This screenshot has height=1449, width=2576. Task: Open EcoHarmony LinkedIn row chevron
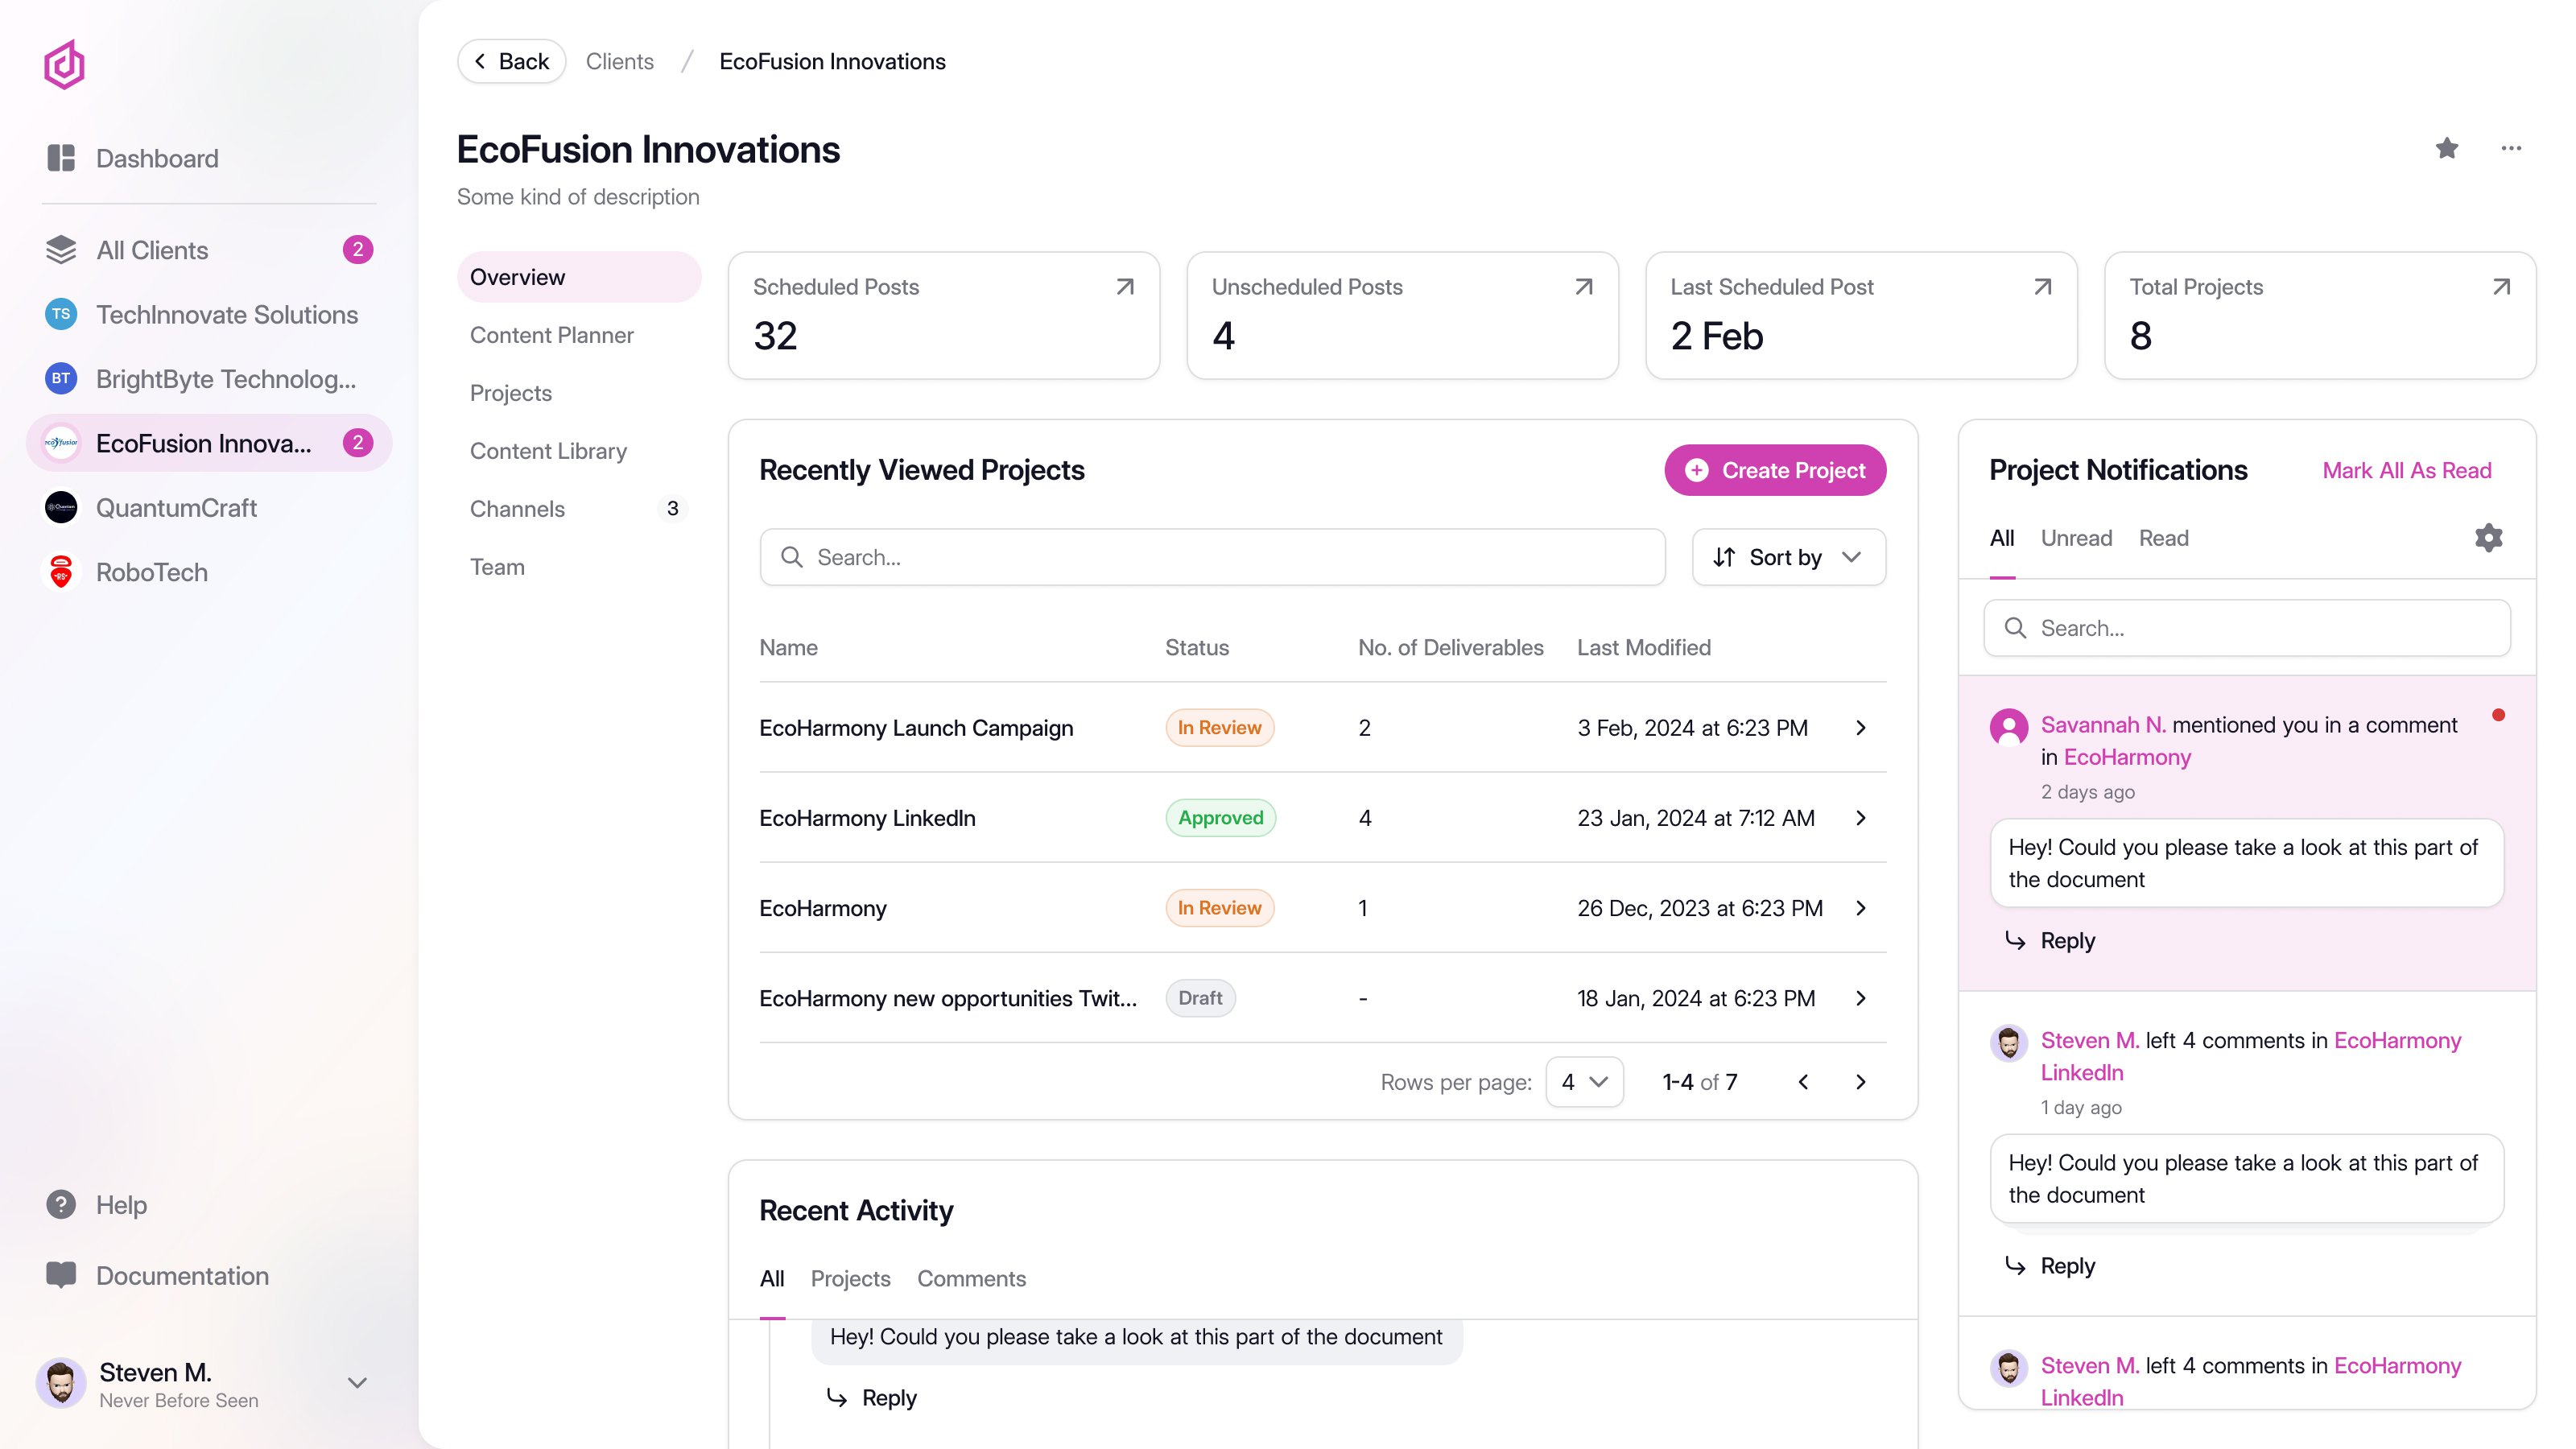1860,818
